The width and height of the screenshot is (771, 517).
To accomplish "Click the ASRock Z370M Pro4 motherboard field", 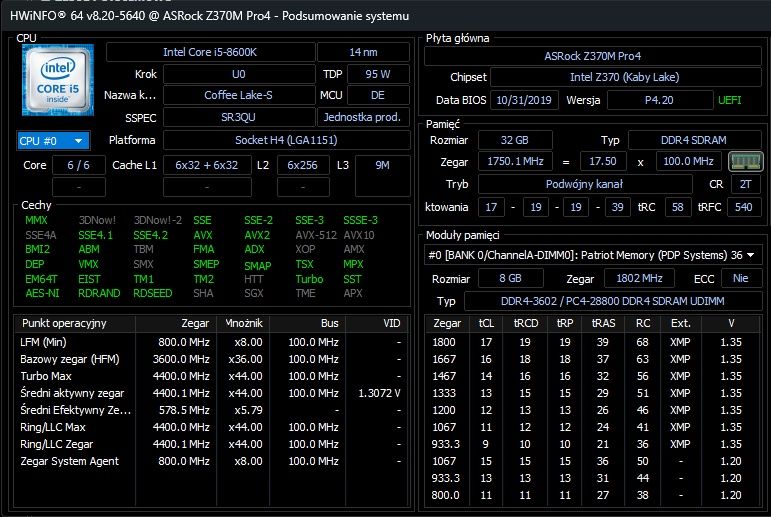I will tap(593, 56).
